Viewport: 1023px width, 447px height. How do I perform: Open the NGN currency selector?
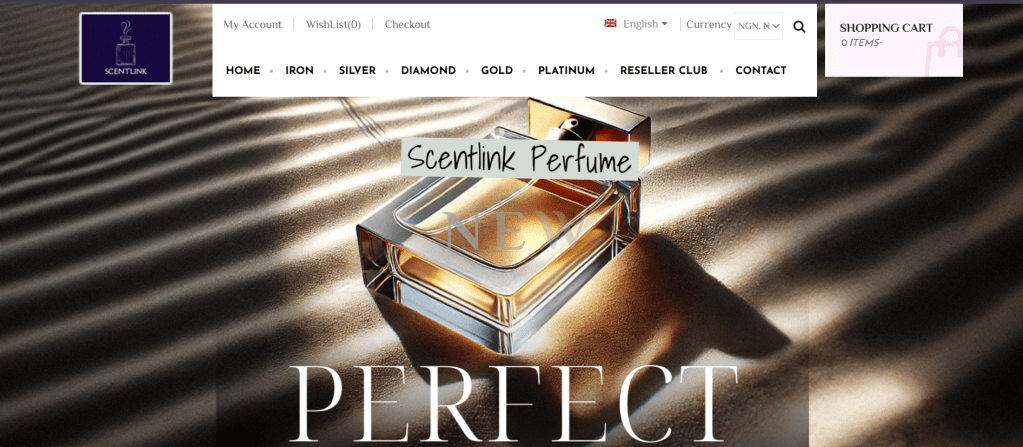(x=758, y=26)
